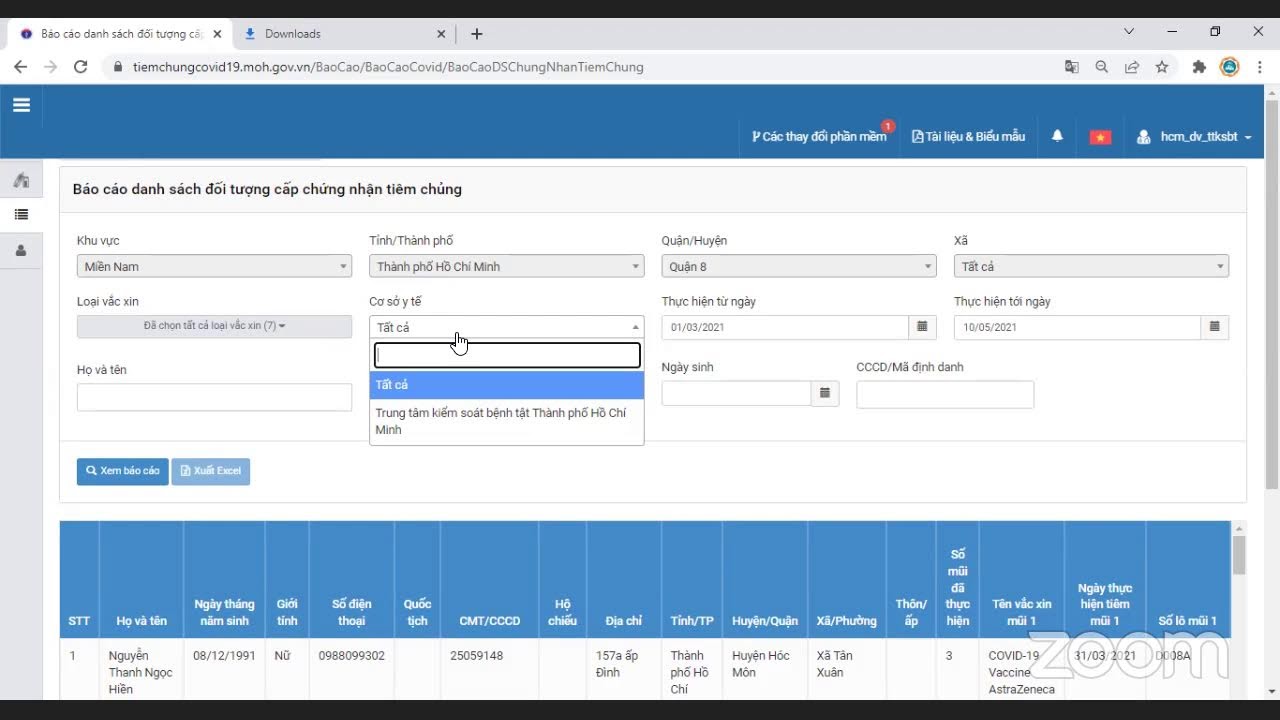
Task: Close the Downloads browser tab
Action: [x=441, y=34]
